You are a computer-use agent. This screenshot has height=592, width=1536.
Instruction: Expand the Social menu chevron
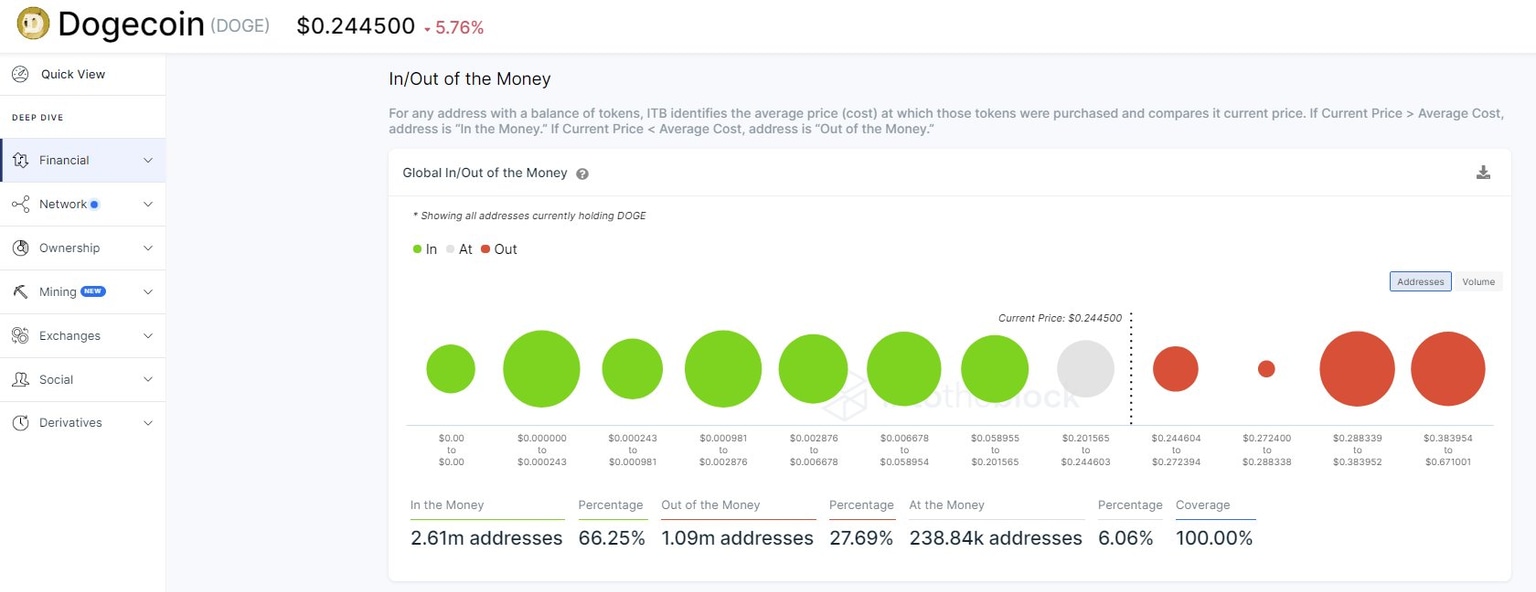[148, 380]
